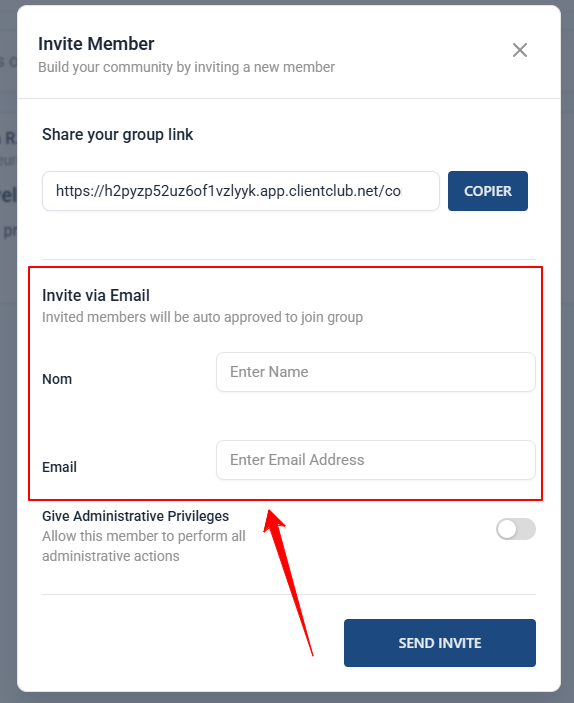Enable the Give Administrative Privileges switch
The image size is (574, 703).
pyautogui.click(x=516, y=529)
